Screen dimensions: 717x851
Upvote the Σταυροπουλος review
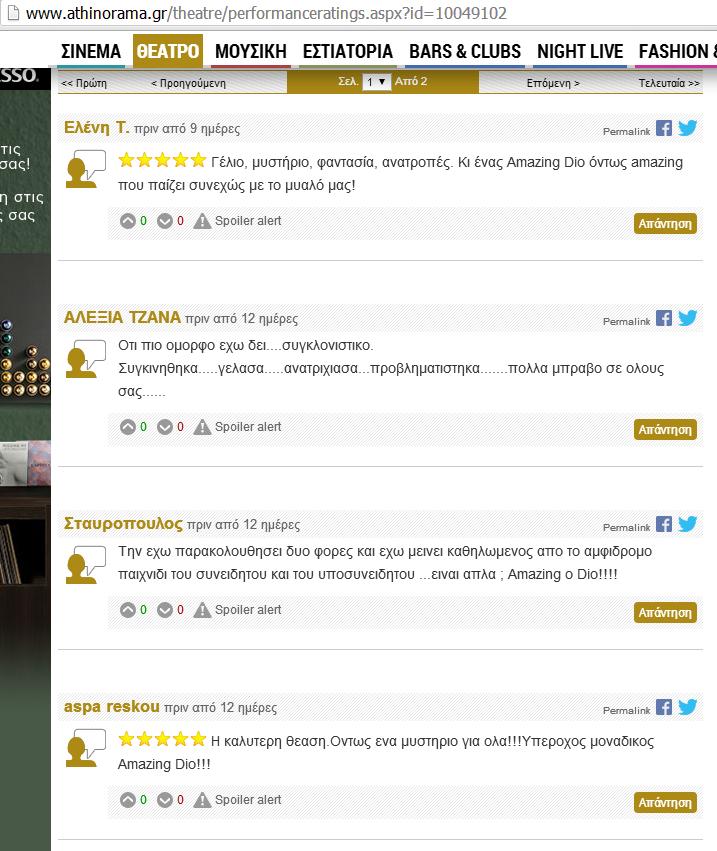pos(128,610)
